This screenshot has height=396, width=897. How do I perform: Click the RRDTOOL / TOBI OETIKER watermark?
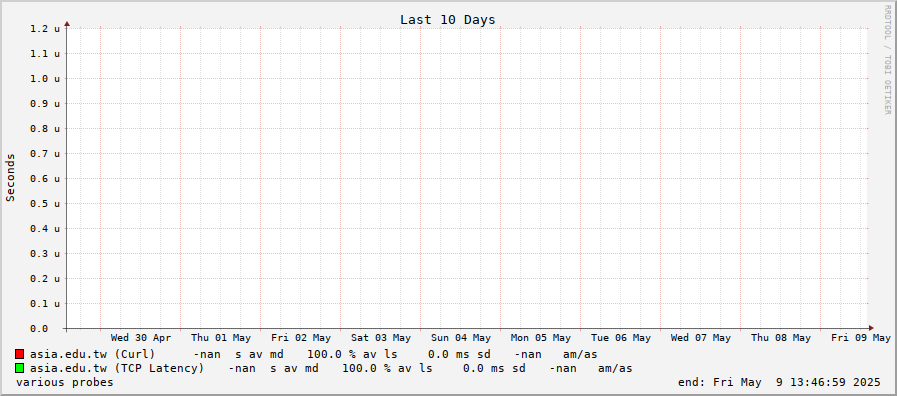[887, 60]
